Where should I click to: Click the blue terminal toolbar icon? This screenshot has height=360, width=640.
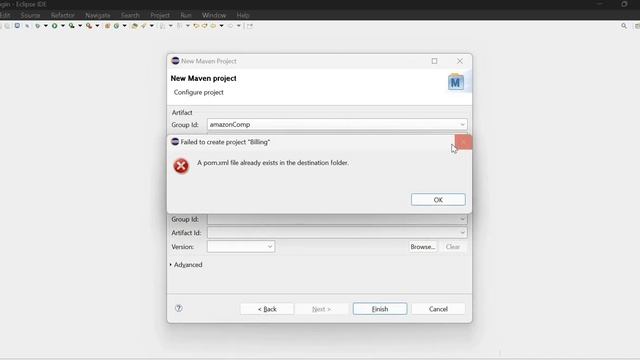[x=17, y=25]
